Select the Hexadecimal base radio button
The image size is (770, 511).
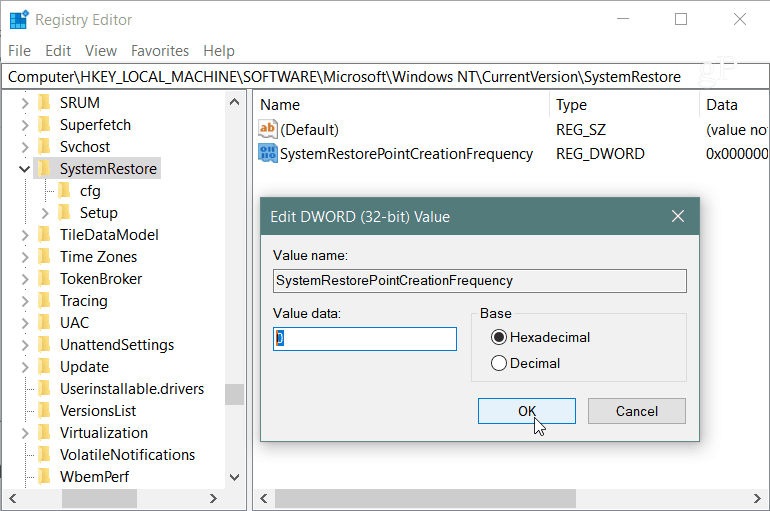pyautogui.click(x=498, y=337)
